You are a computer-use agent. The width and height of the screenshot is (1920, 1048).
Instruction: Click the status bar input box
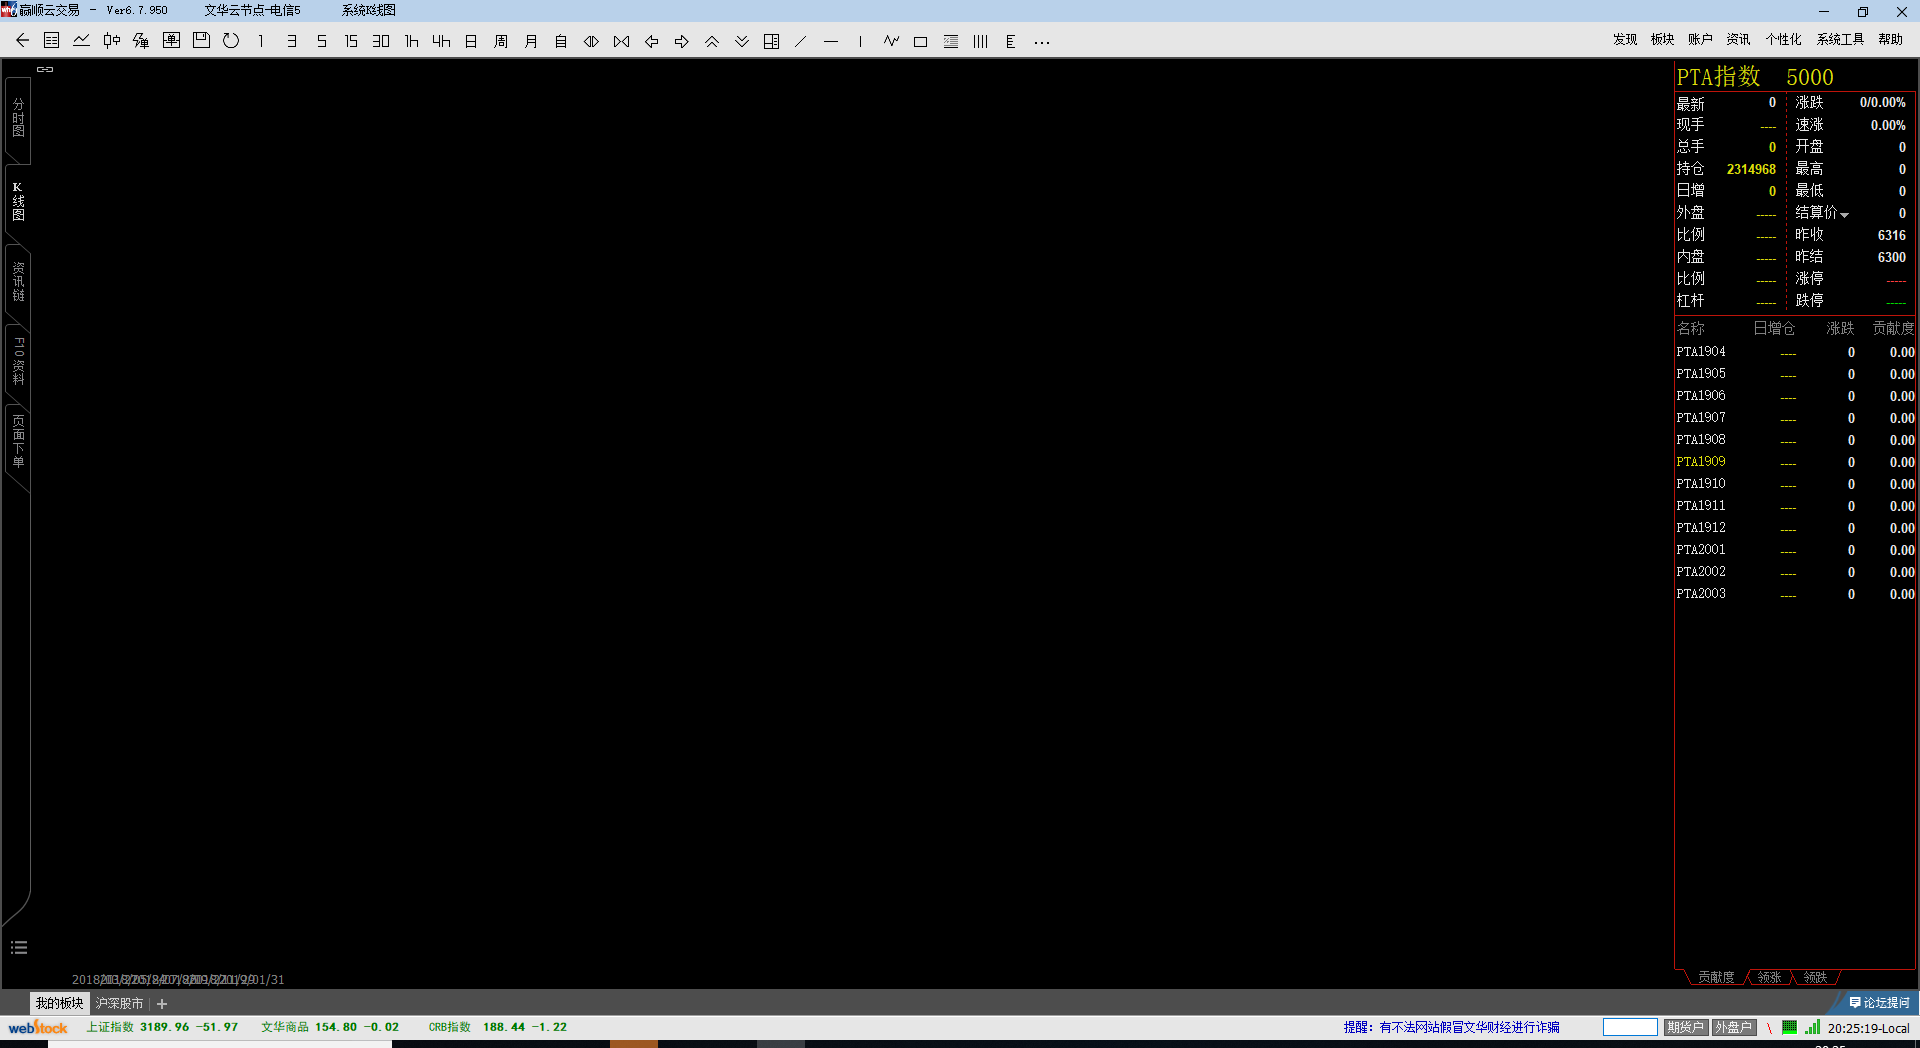pos(1630,1027)
